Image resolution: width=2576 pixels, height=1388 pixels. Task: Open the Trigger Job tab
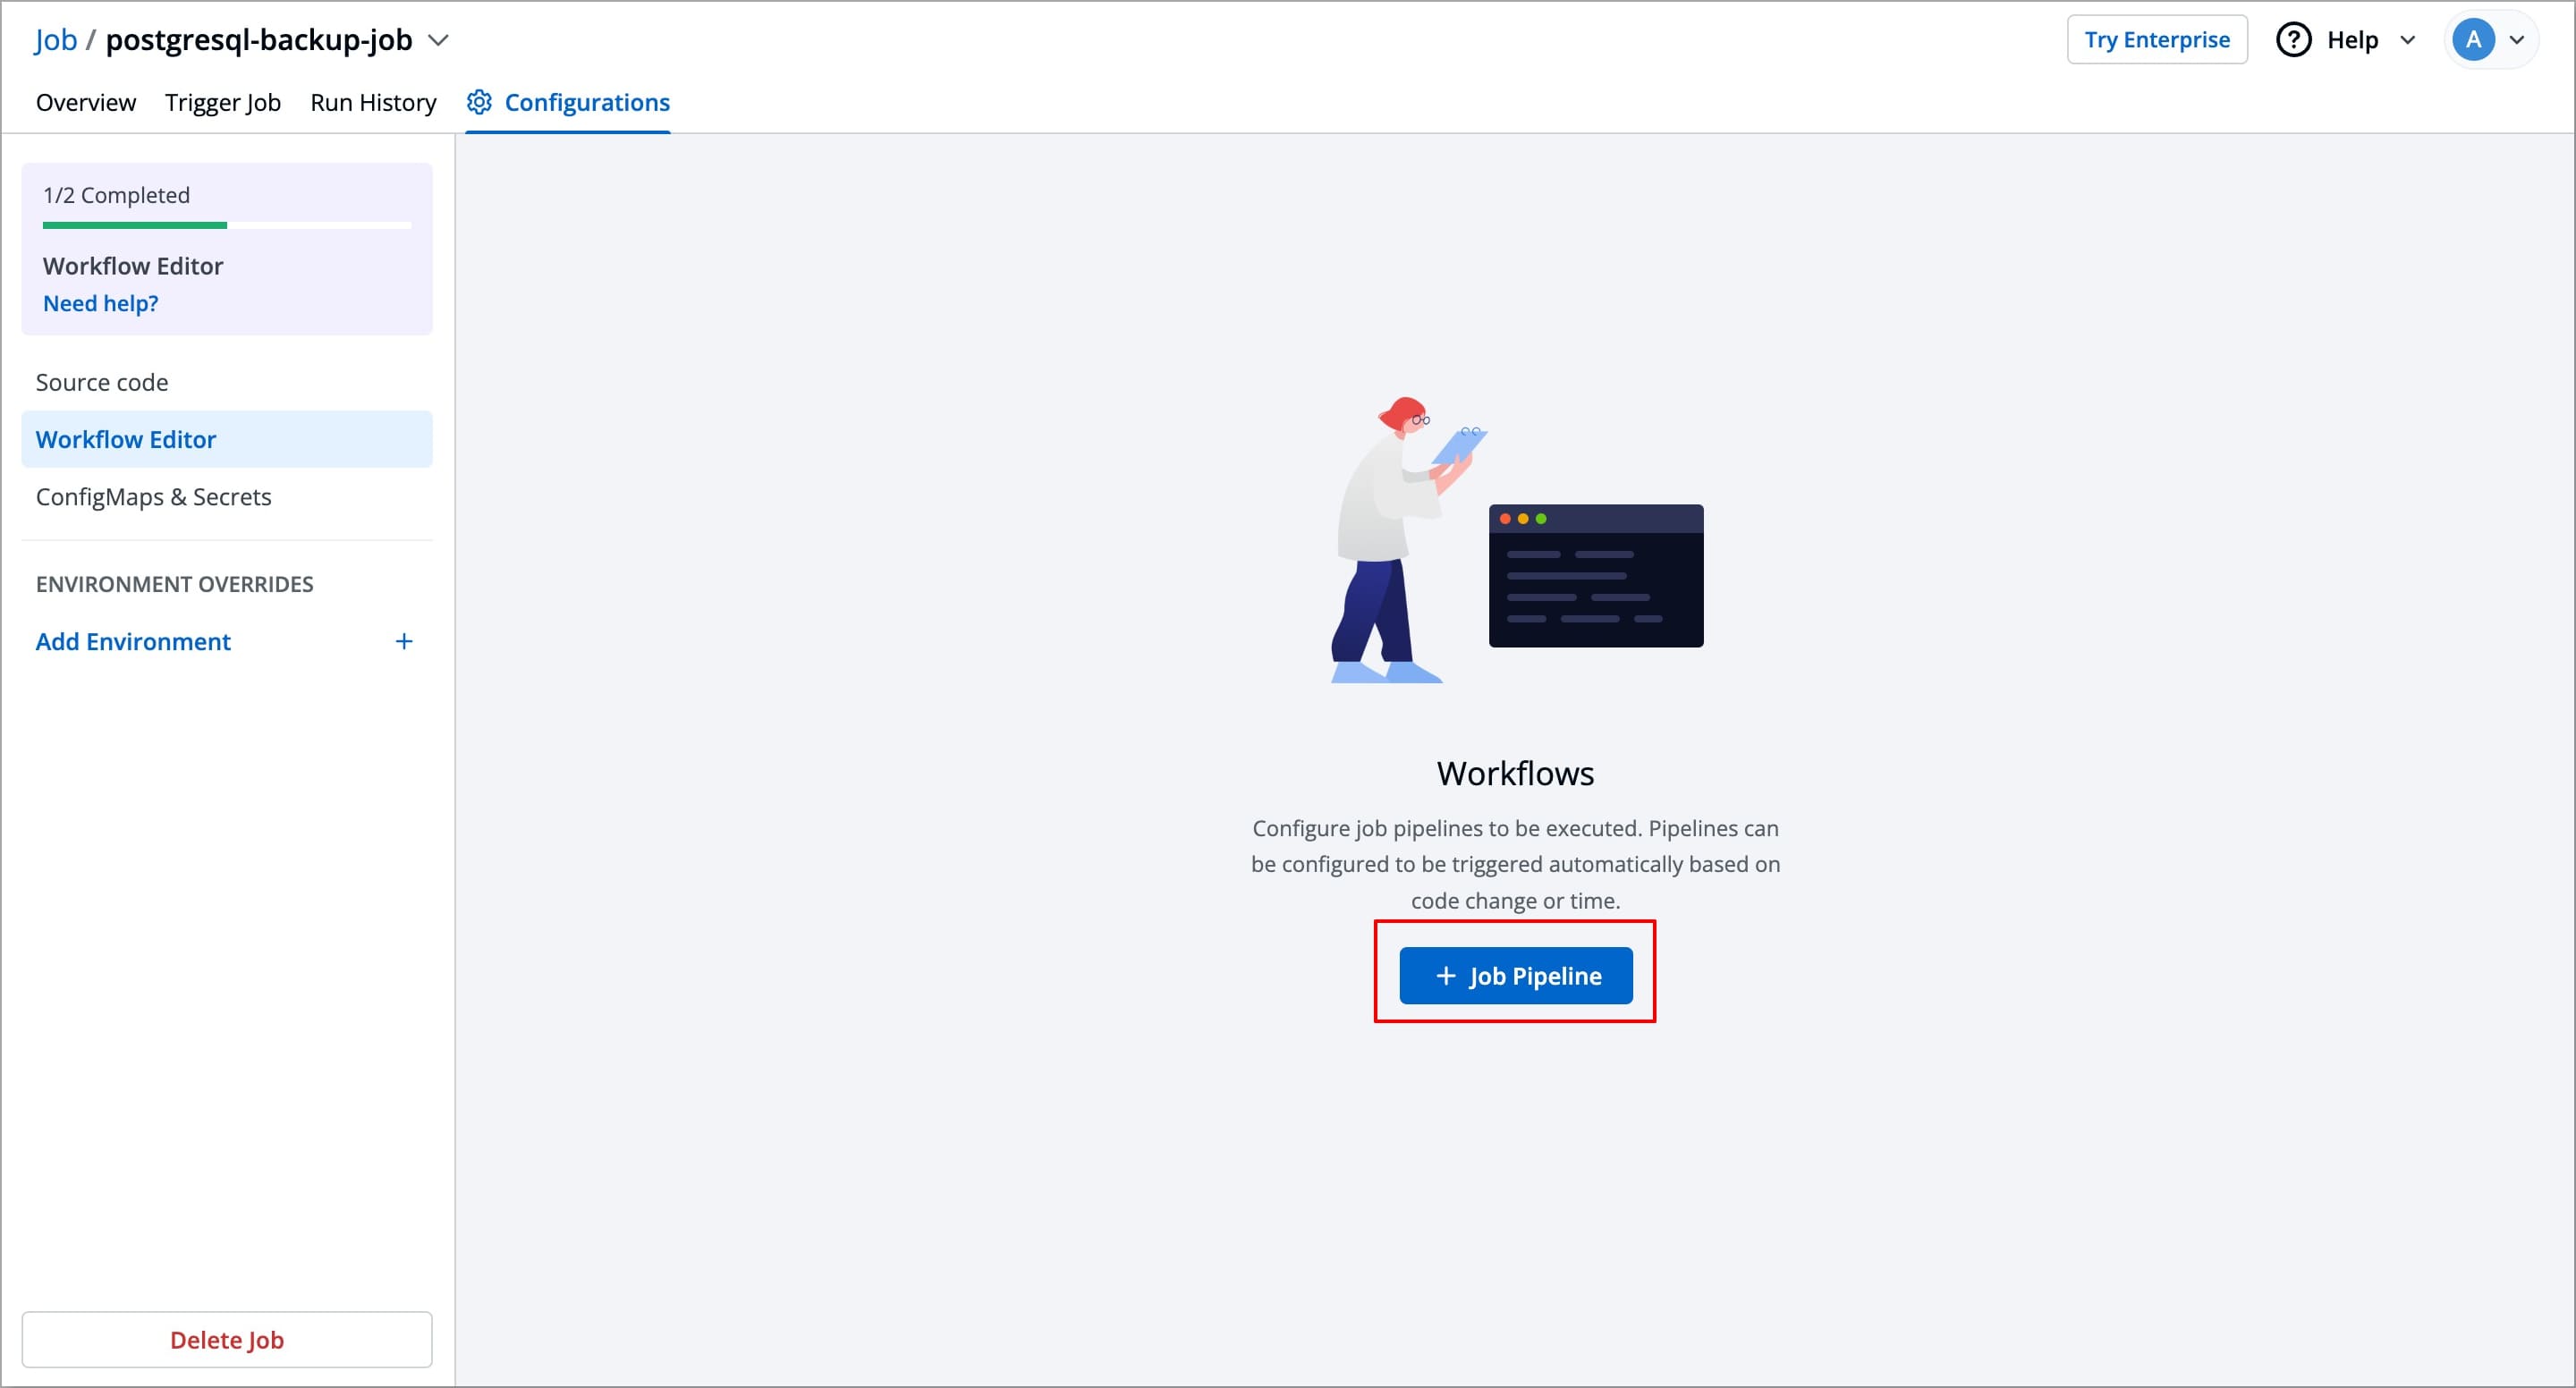(223, 102)
